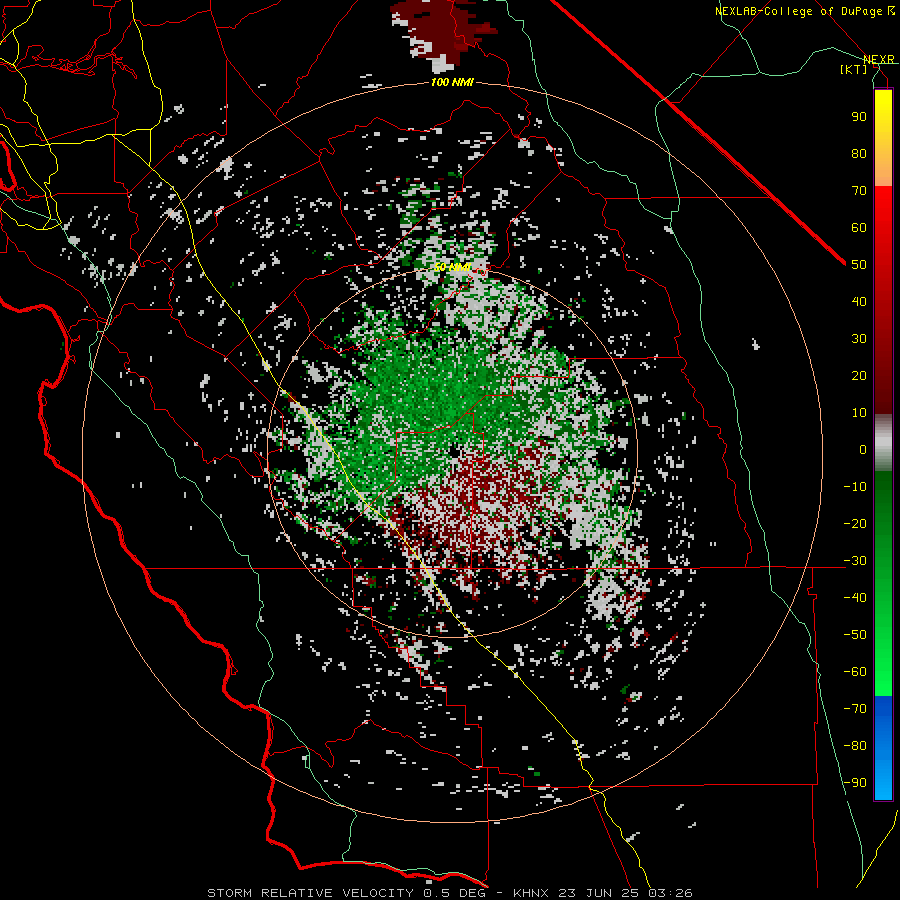The height and width of the screenshot is (900, 900).
Task: Pick the gray zero-velocity segment of the color bar
Action: click(x=883, y=443)
